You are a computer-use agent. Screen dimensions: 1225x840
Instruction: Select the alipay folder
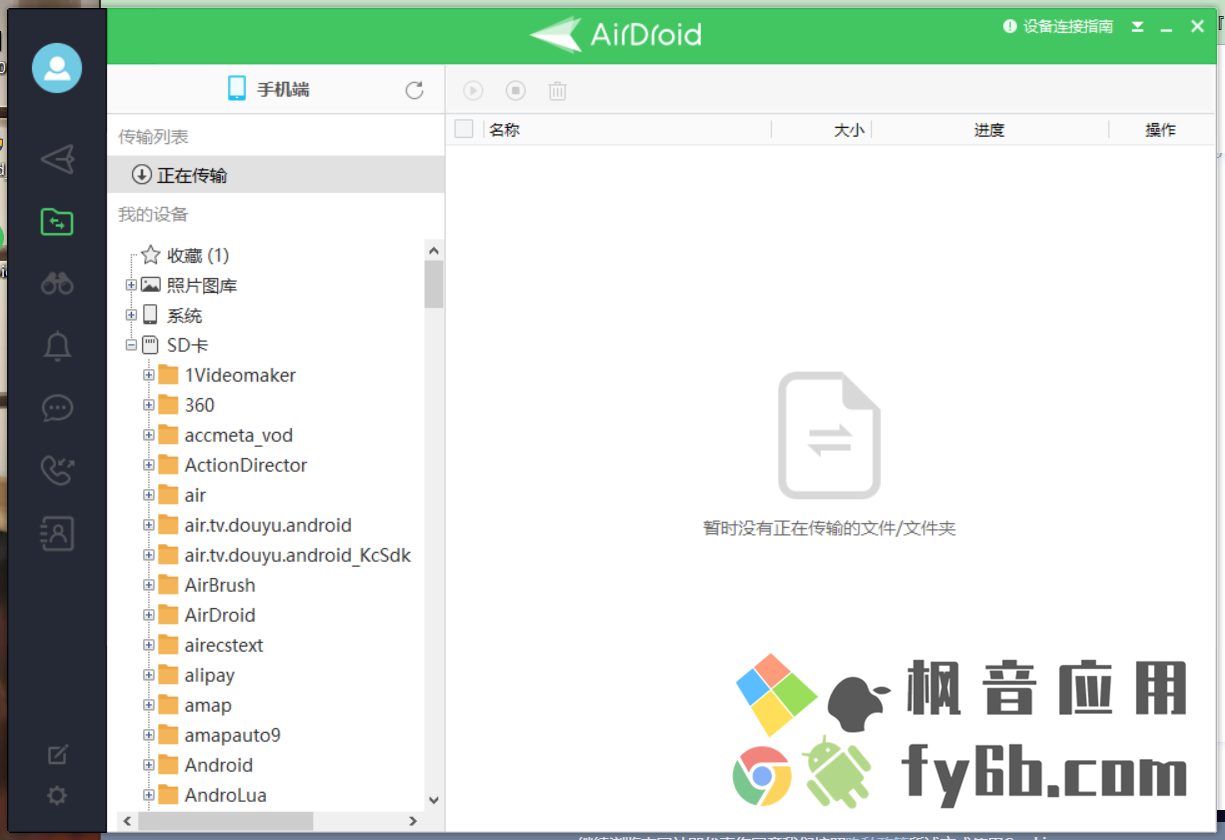coord(210,675)
